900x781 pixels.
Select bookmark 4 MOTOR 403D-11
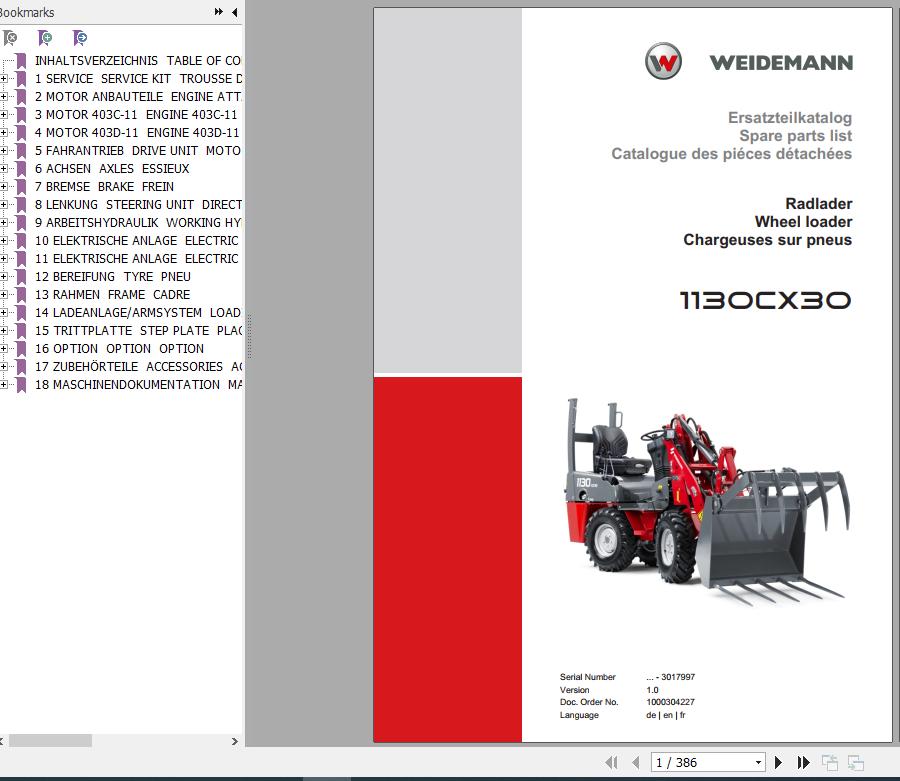tap(137, 133)
